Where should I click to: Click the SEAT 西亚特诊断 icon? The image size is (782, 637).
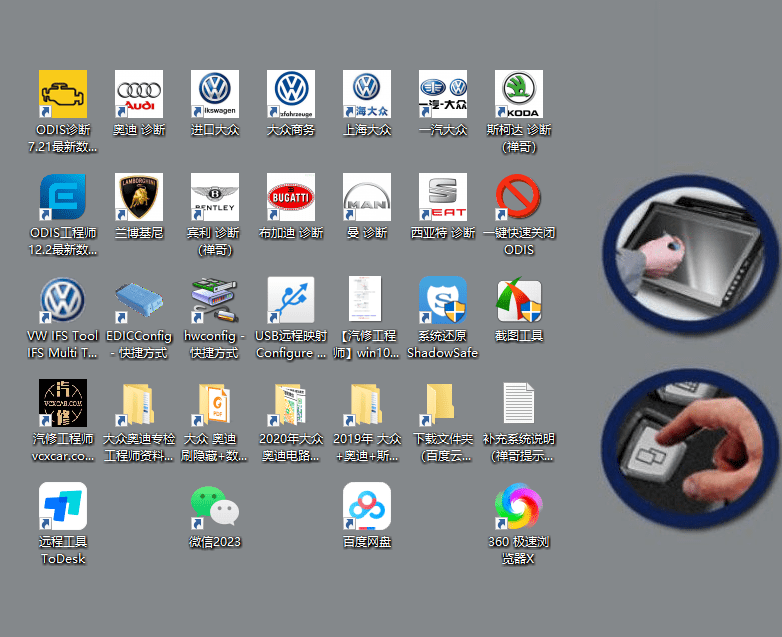443,198
